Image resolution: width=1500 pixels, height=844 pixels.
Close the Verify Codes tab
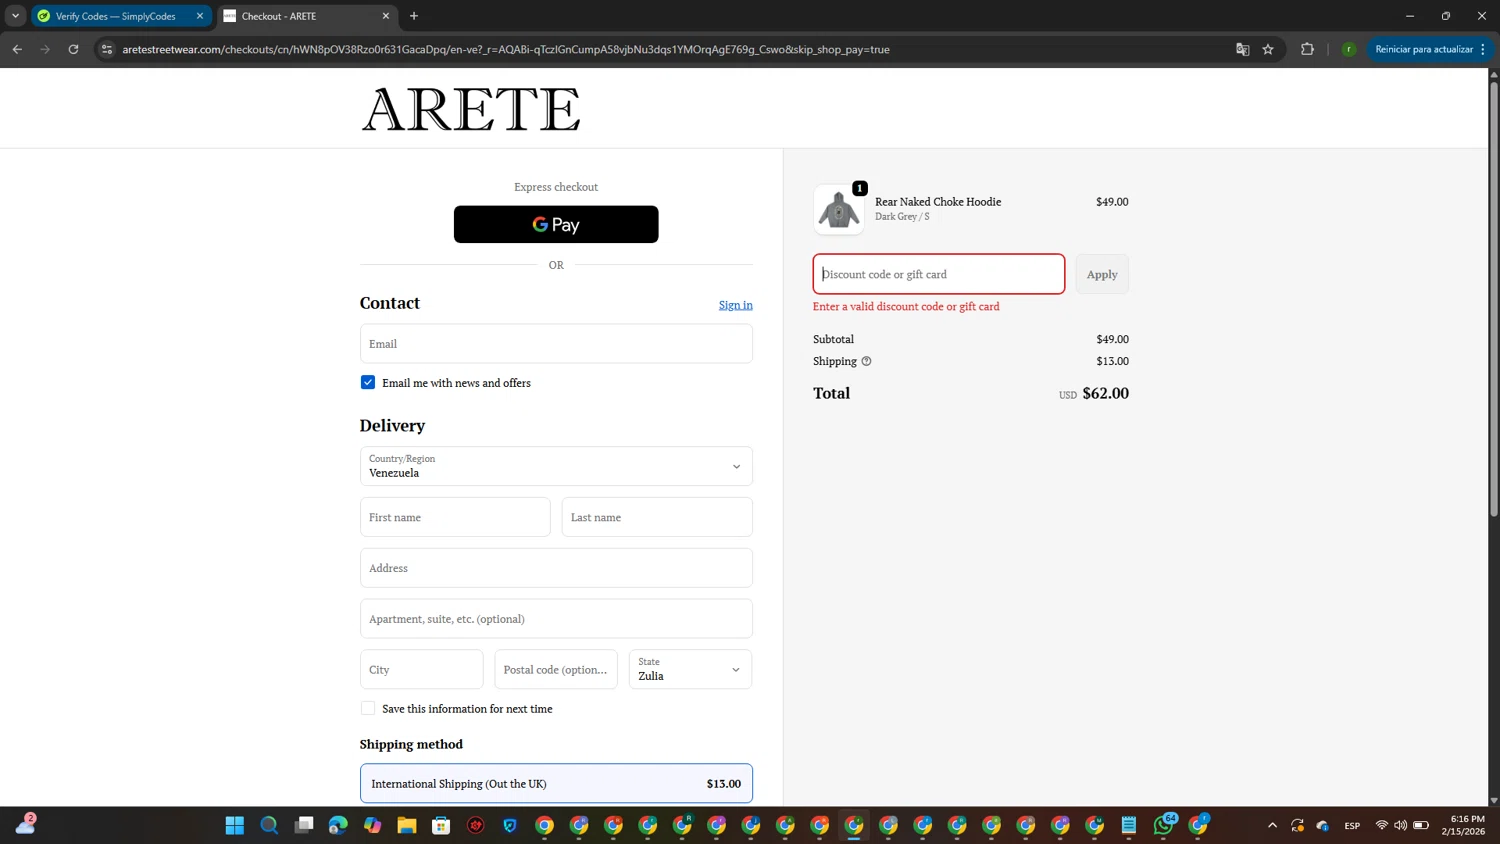200,16
